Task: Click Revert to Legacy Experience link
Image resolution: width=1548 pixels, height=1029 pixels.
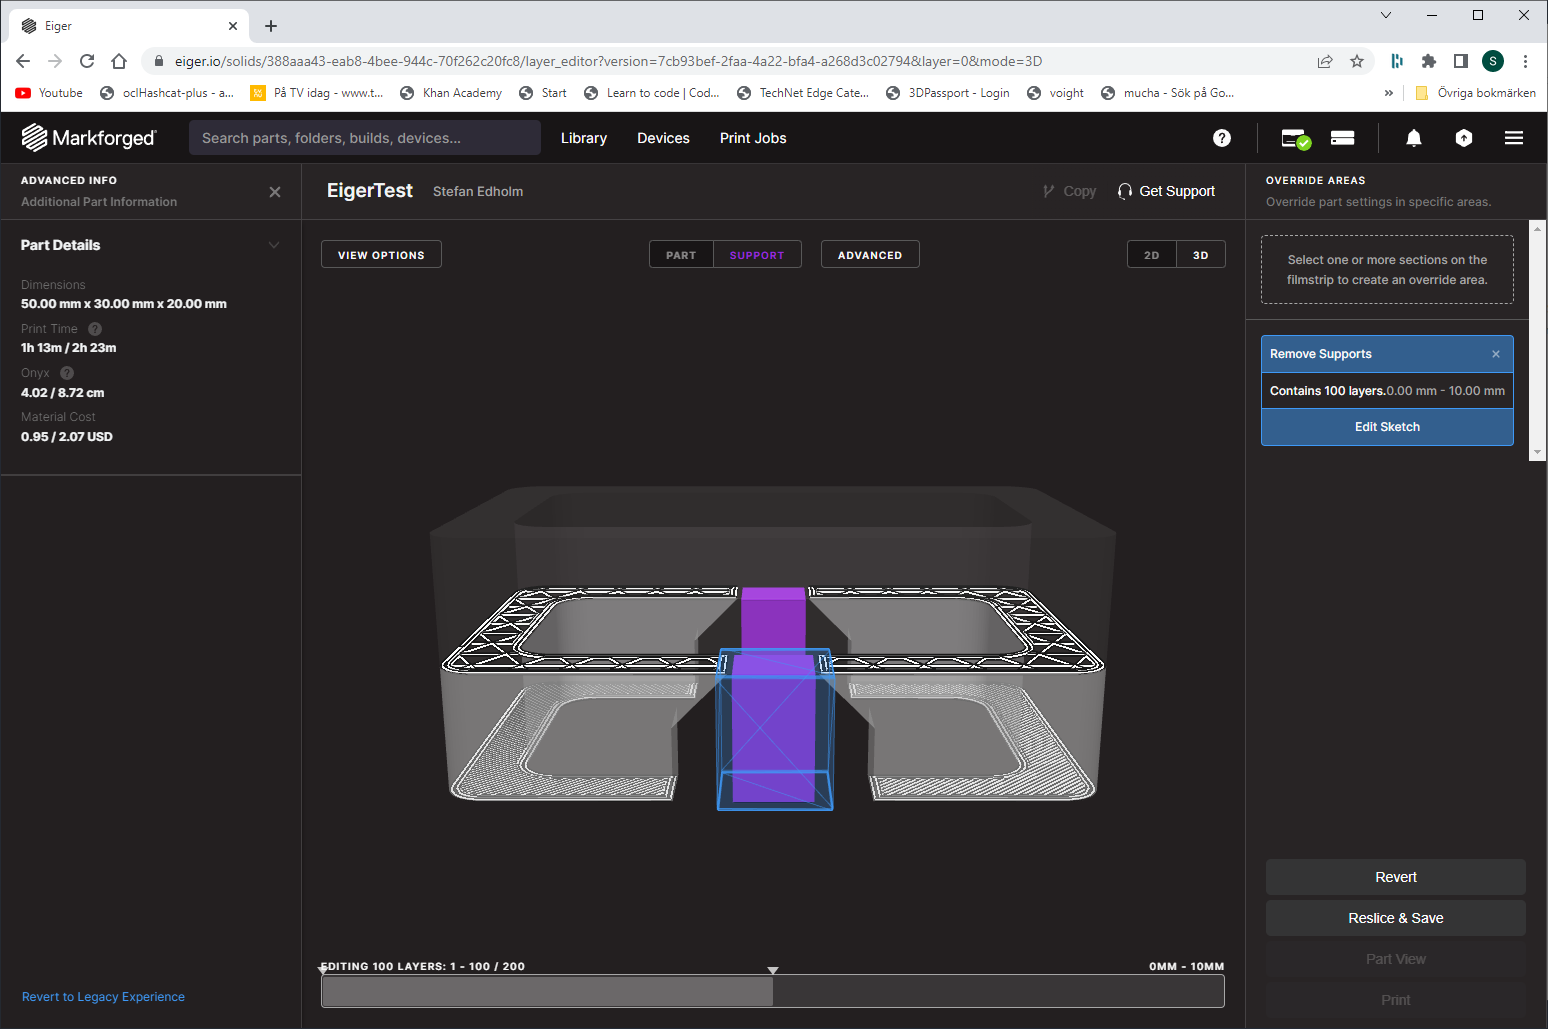Action: 103,997
